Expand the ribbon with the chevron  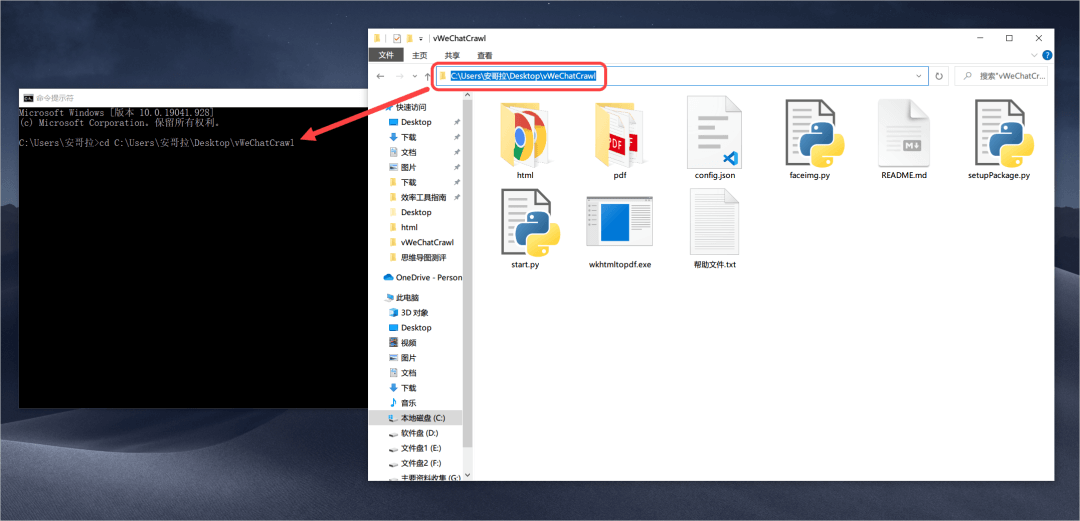(1034, 55)
